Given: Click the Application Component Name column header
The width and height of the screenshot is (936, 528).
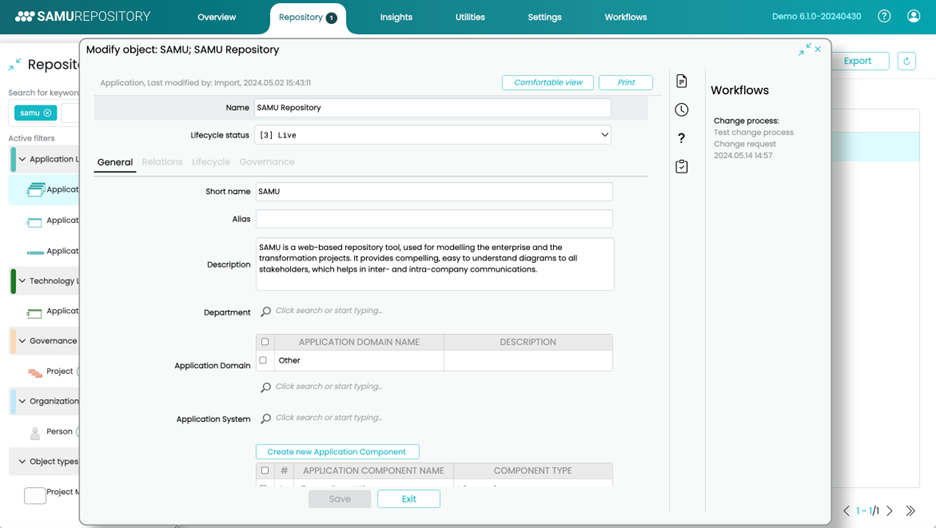Looking at the screenshot, I should [x=373, y=470].
